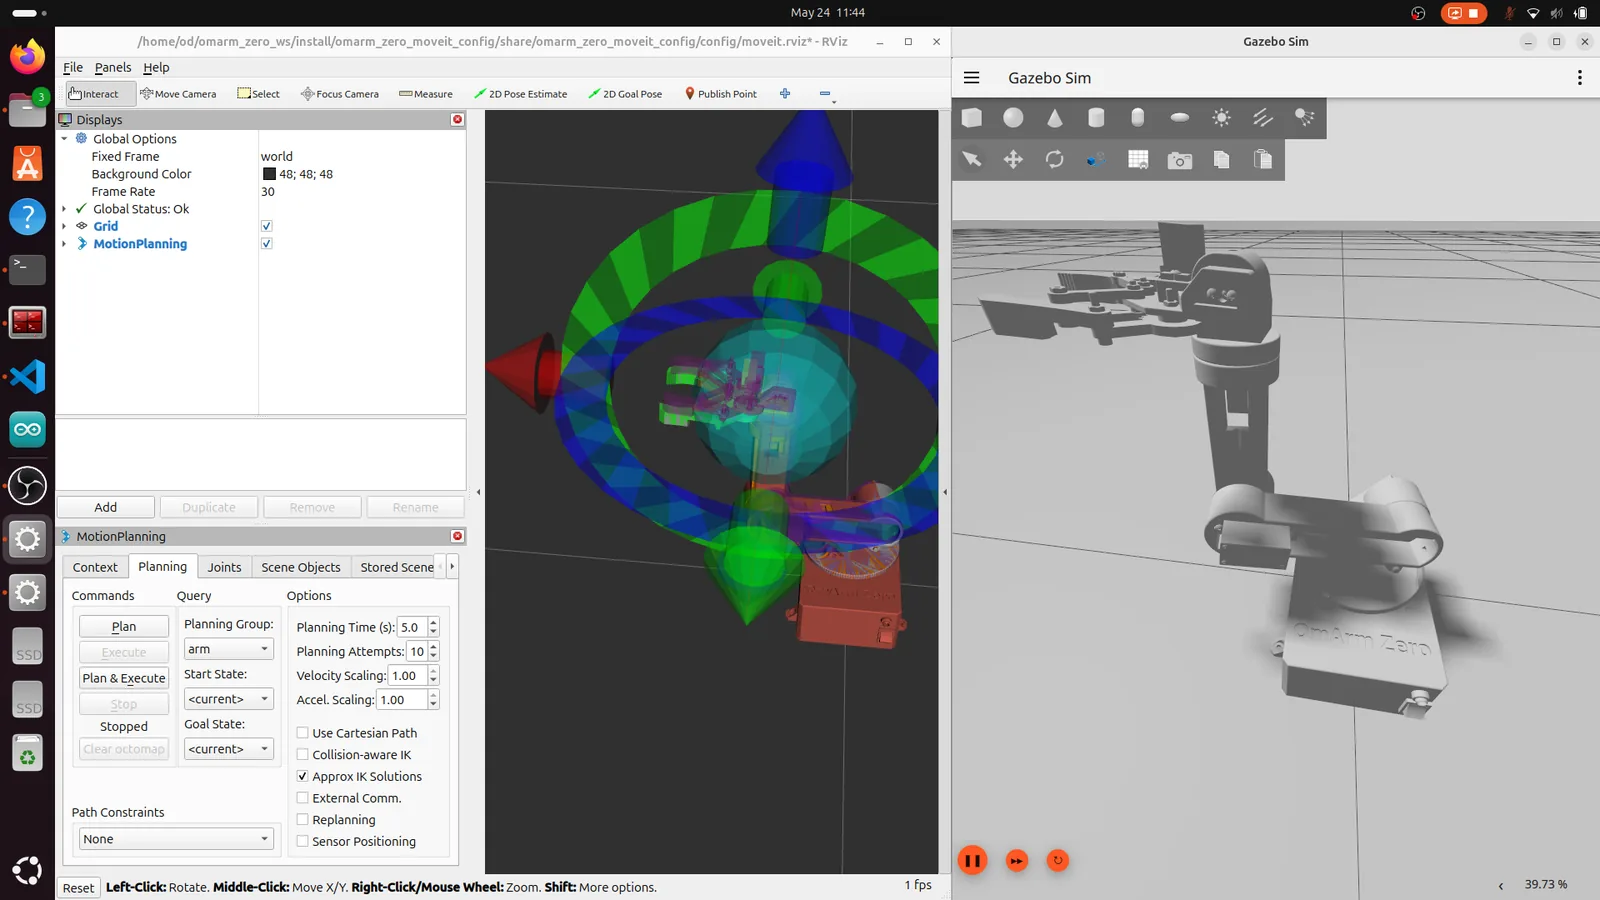
Task: Close the MotionPlanning panel
Action: (x=457, y=536)
